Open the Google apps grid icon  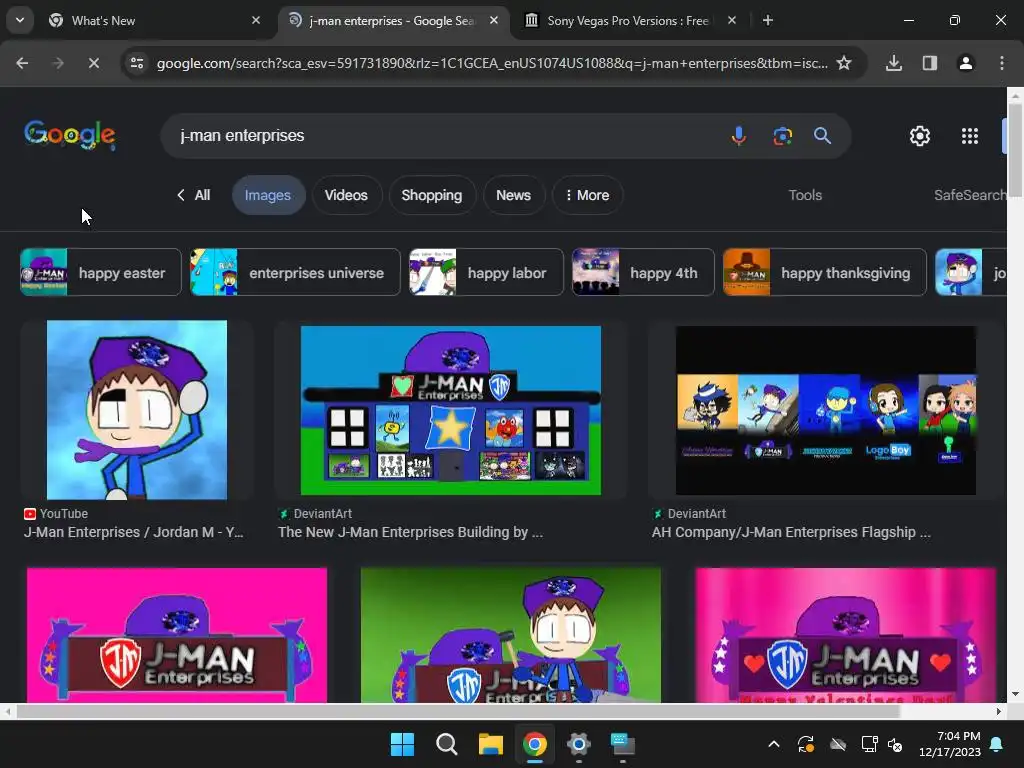click(x=970, y=136)
